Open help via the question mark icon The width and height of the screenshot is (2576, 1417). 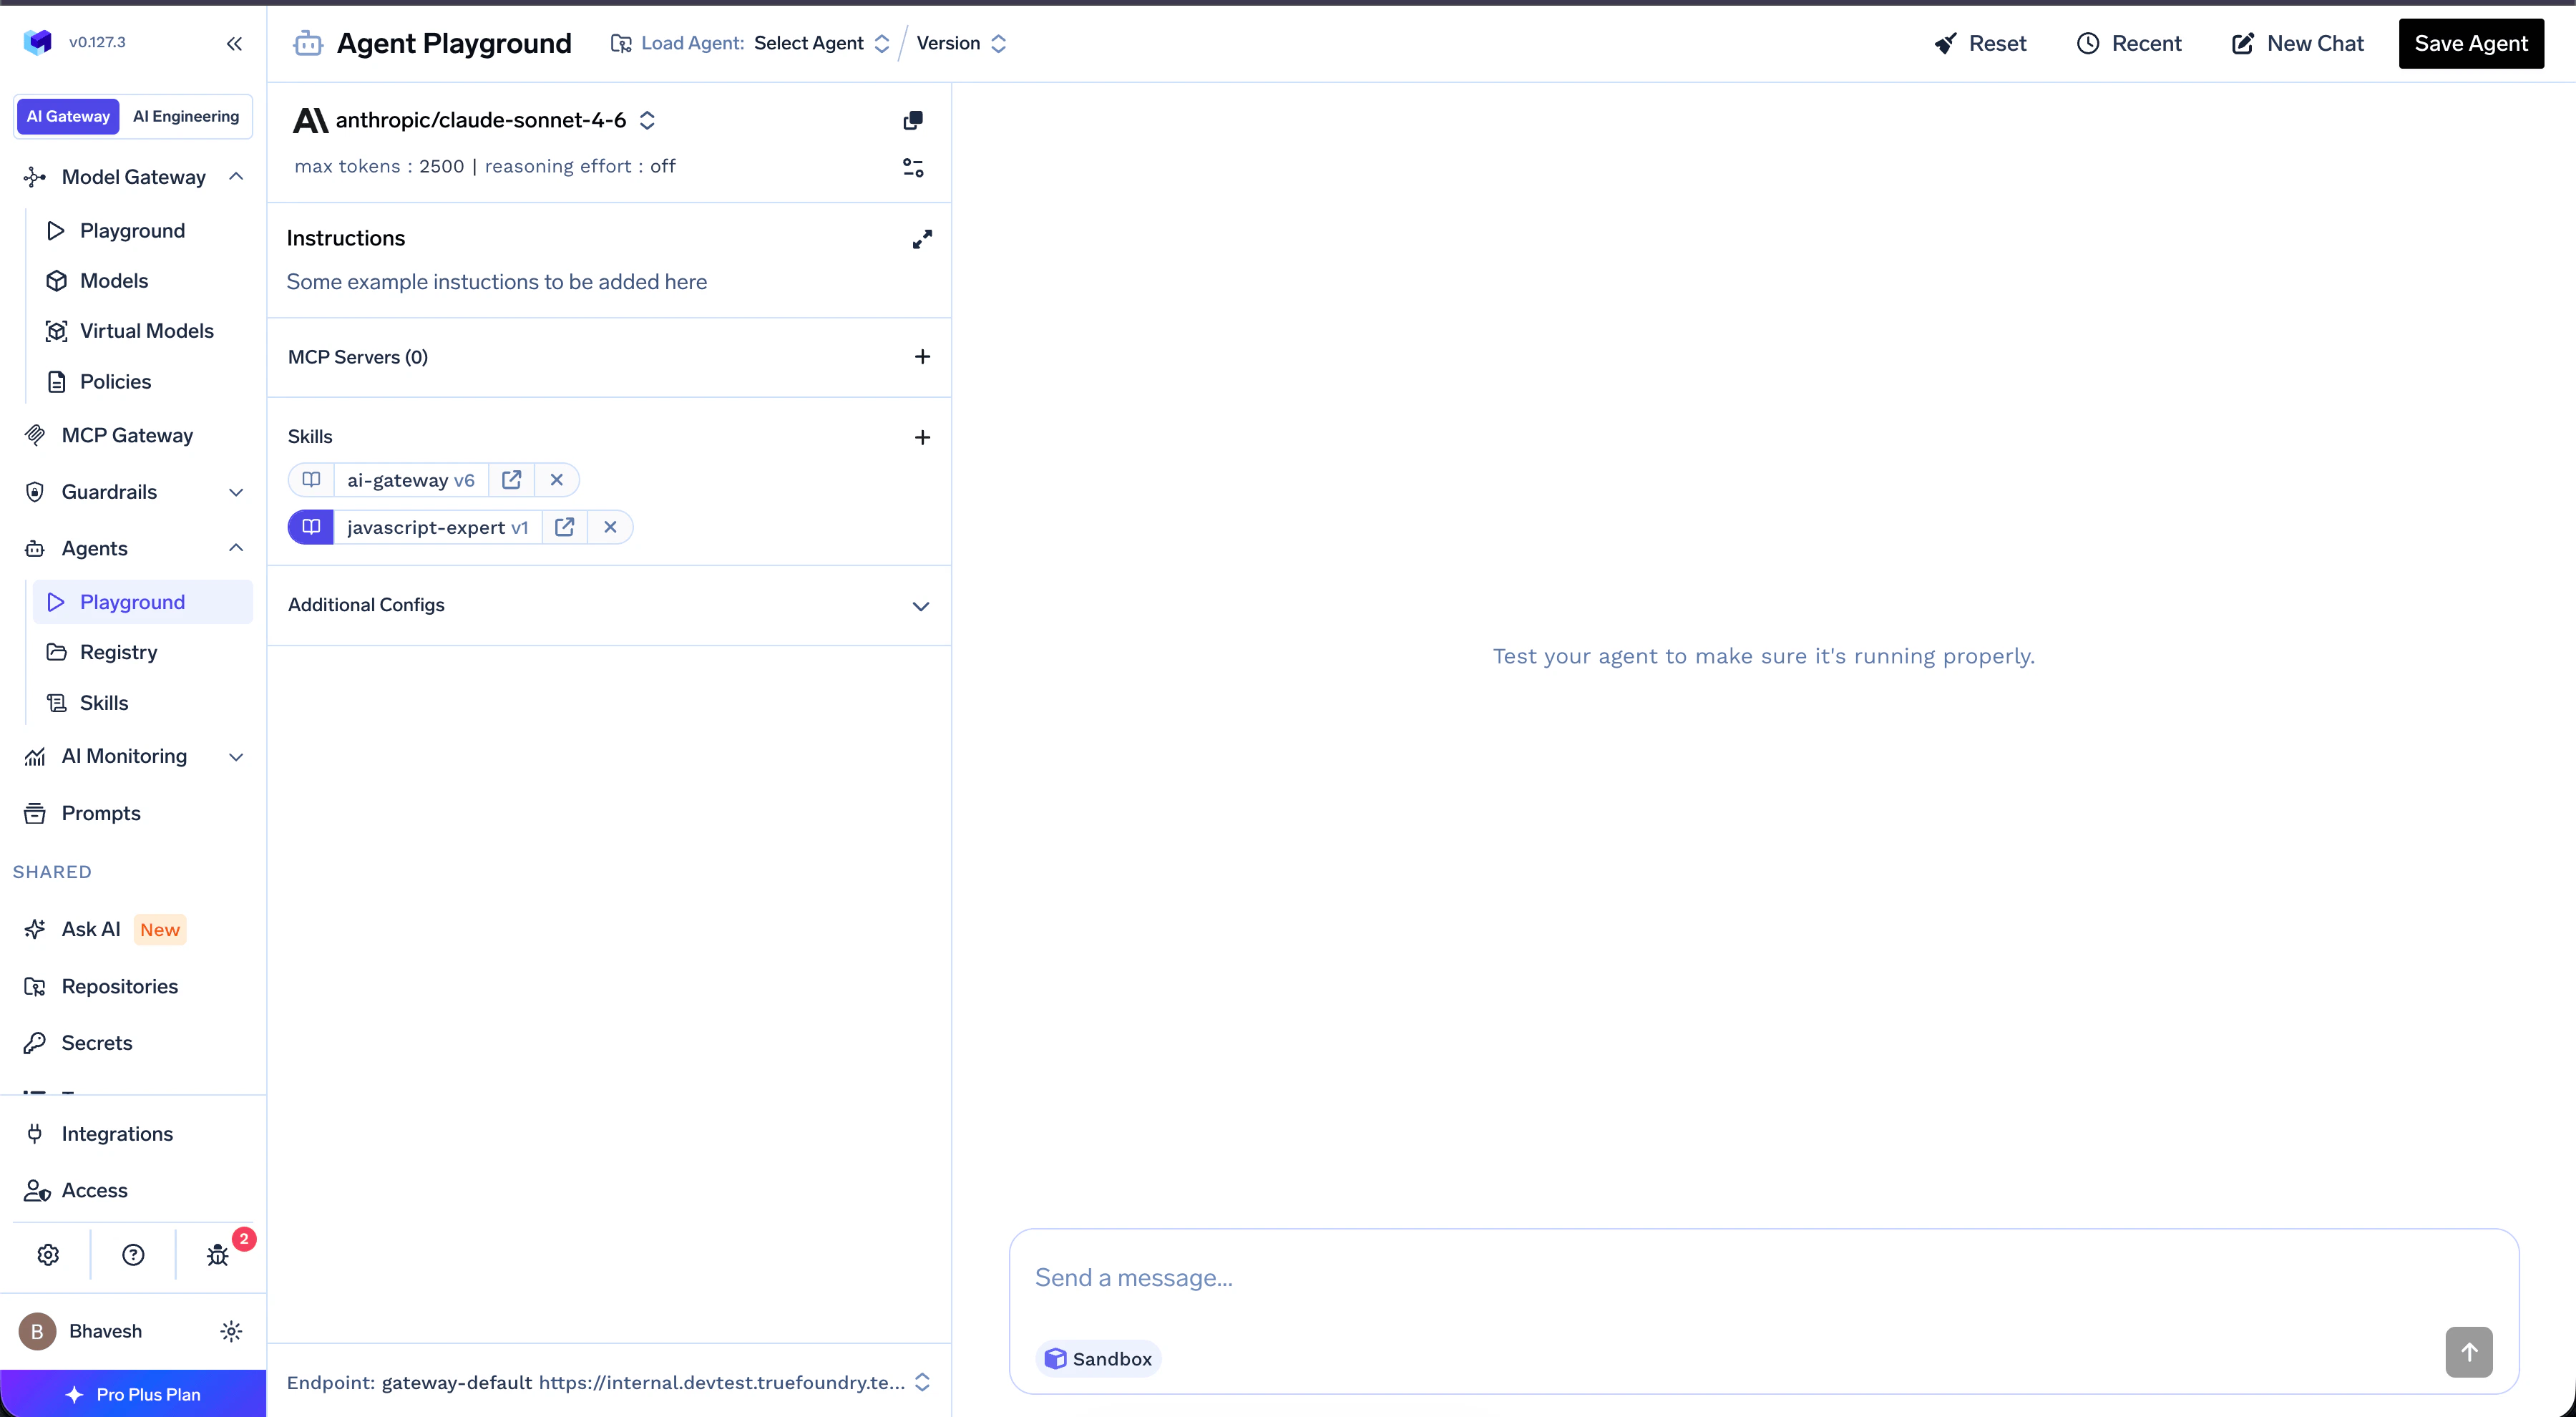(133, 1254)
